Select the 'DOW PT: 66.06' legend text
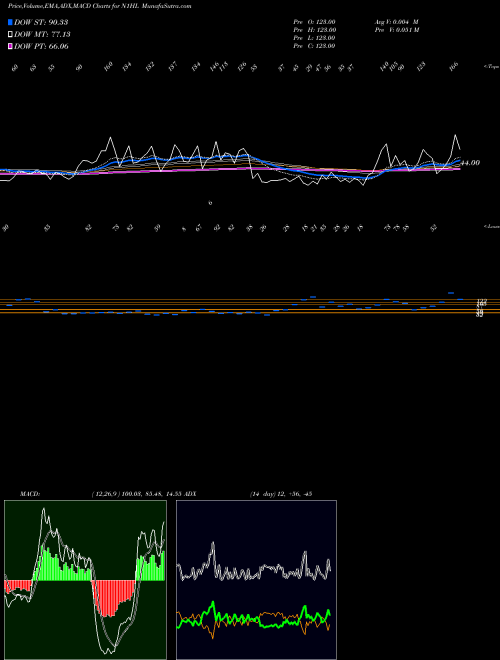 (x=41, y=47)
